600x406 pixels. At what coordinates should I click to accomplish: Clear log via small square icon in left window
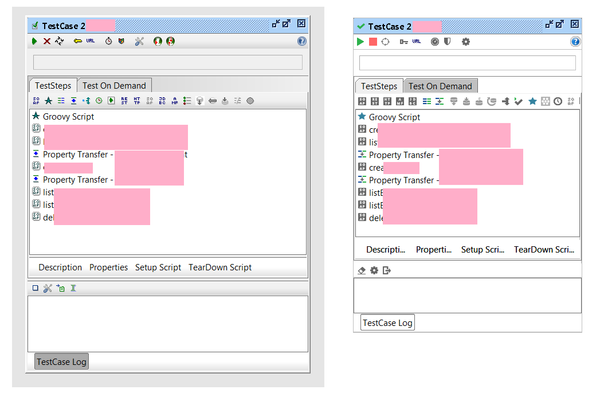click(x=35, y=288)
